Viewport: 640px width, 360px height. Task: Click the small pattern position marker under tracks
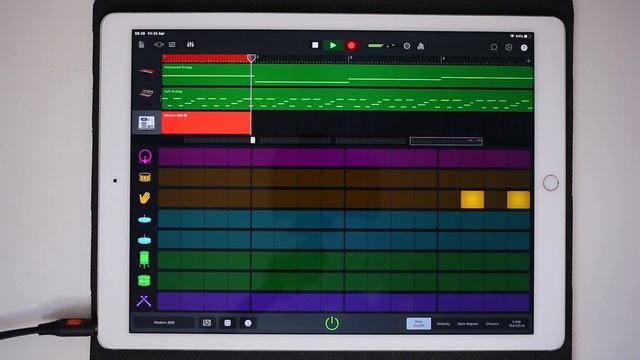tap(253, 140)
